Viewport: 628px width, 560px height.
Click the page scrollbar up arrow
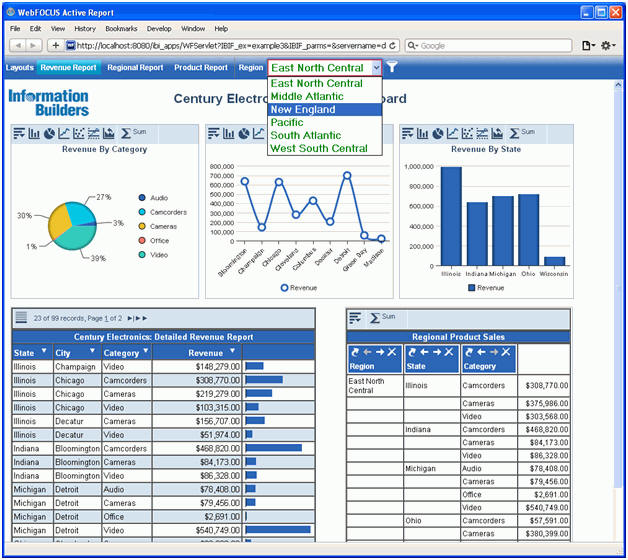(618, 85)
